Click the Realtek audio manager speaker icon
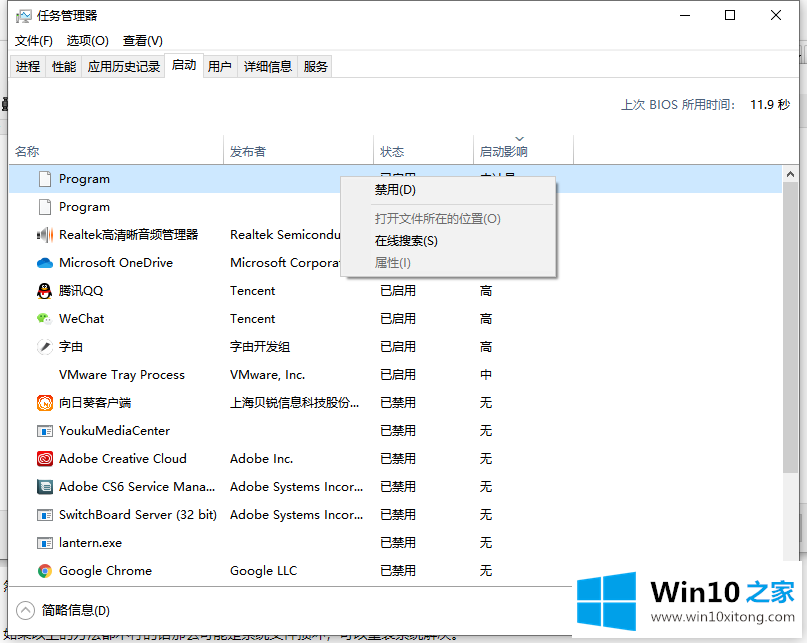This screenshot has width=807, height=643. click(x=45, y=235)
